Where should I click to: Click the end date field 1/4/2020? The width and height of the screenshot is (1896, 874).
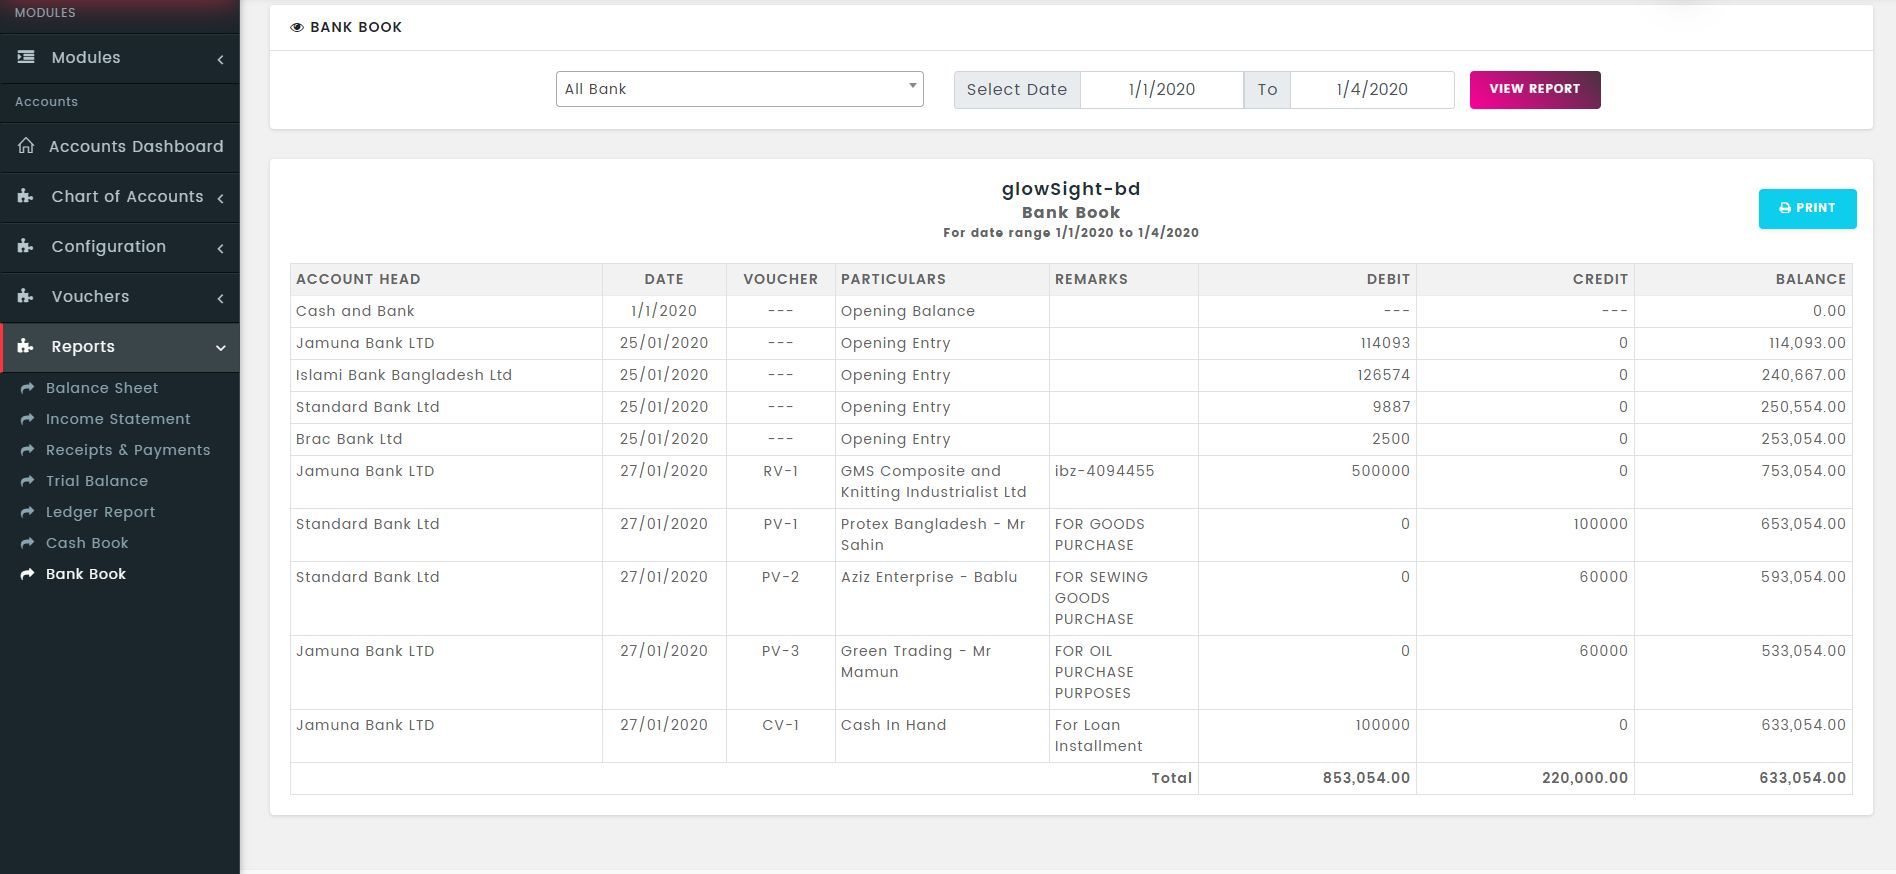pos(1372,89)
